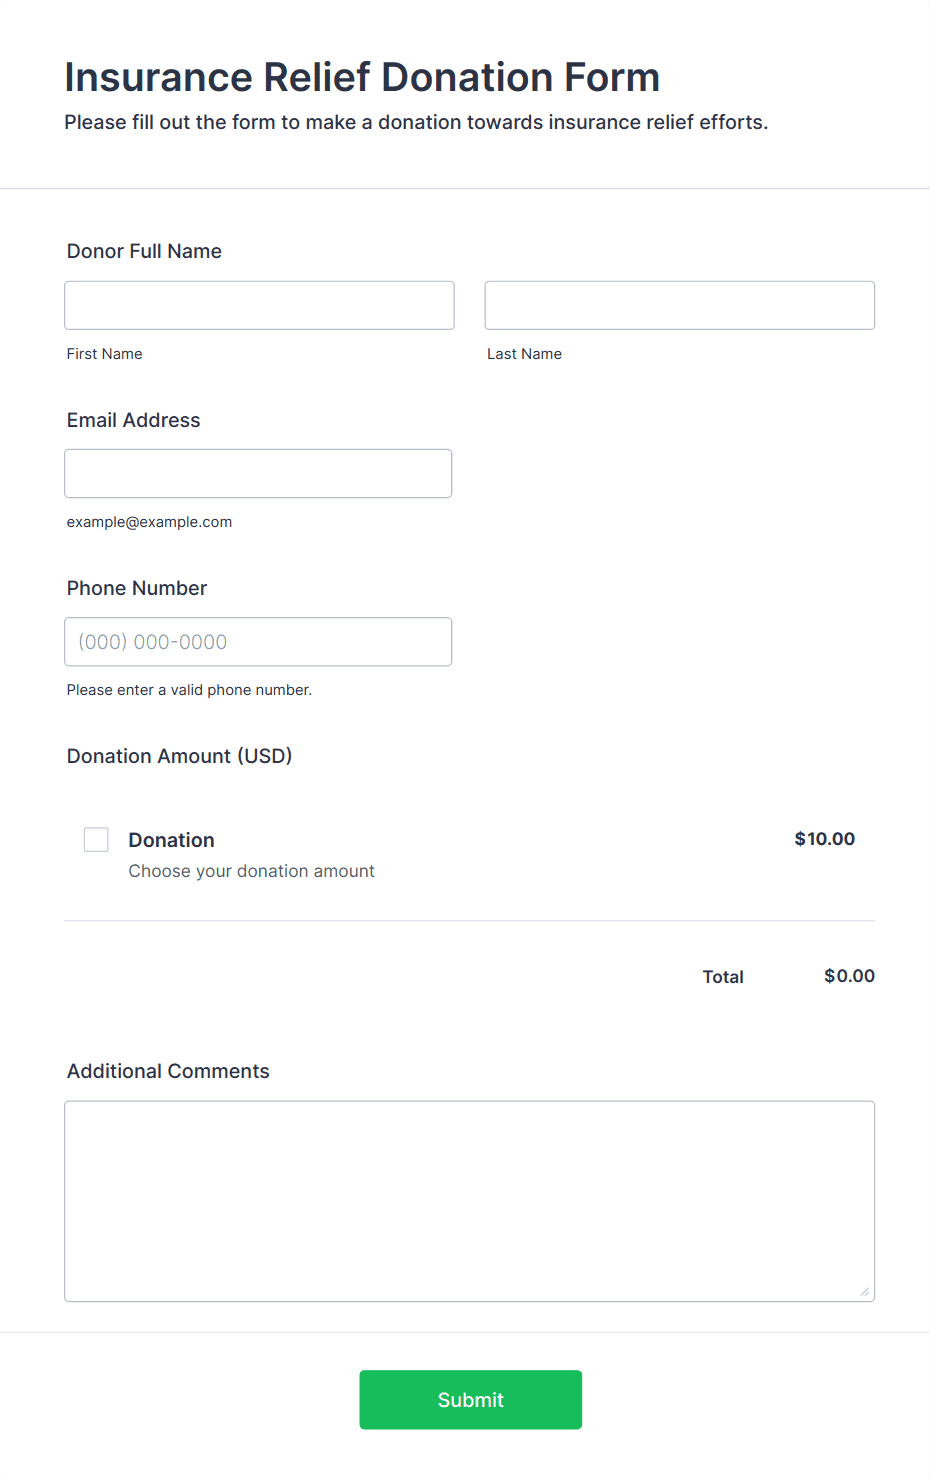Click the example@example.com hint text
The width and height of the screenshot is (930, 1479).
149,522
